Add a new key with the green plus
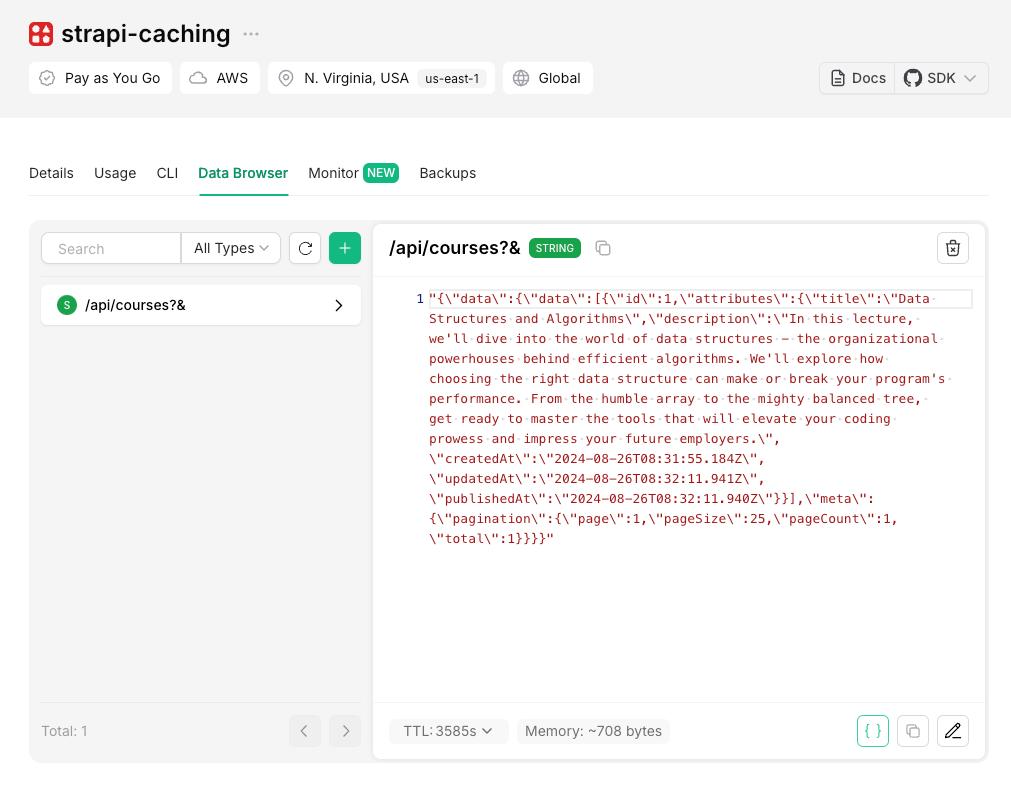 click(x=344, y=248)
